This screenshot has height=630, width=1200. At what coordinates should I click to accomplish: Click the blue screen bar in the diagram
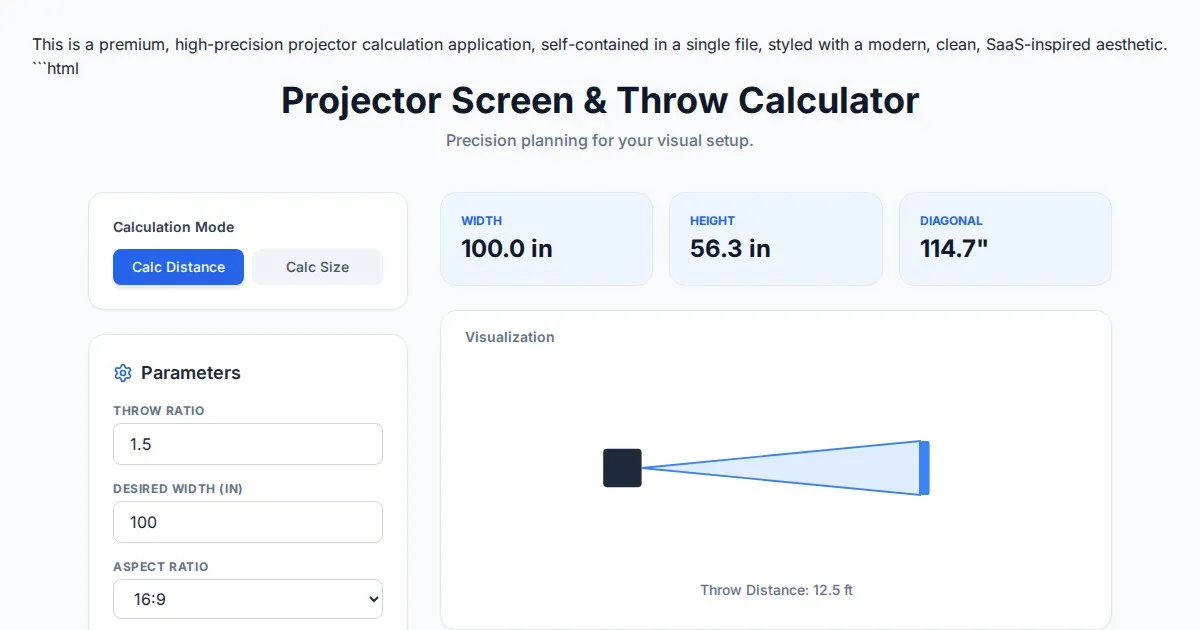click(924, 467)
